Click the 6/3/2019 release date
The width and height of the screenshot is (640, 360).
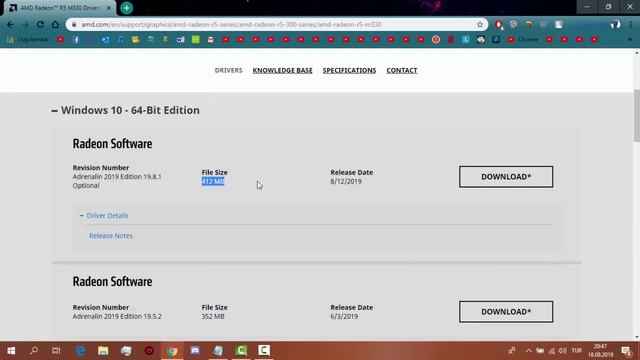coord(344,316)
